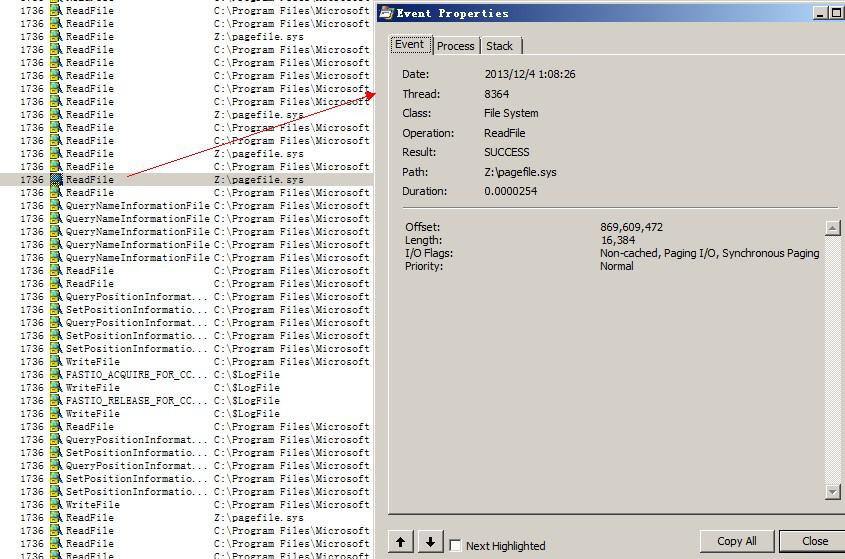The height and width of the screenshot is (559, 845).
Task: Maximize the Event Properties window
Action: (x=836, y=13)
